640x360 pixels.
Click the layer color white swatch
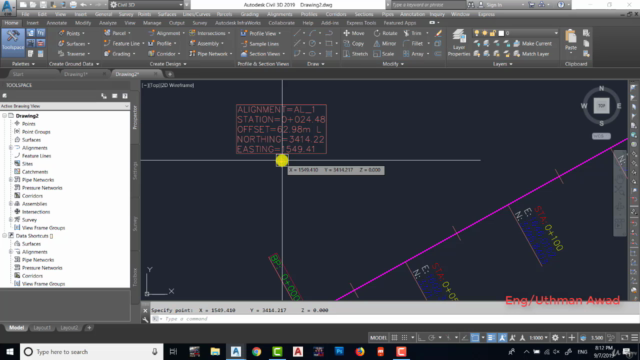pyautogui.click(x=501, y=33)
